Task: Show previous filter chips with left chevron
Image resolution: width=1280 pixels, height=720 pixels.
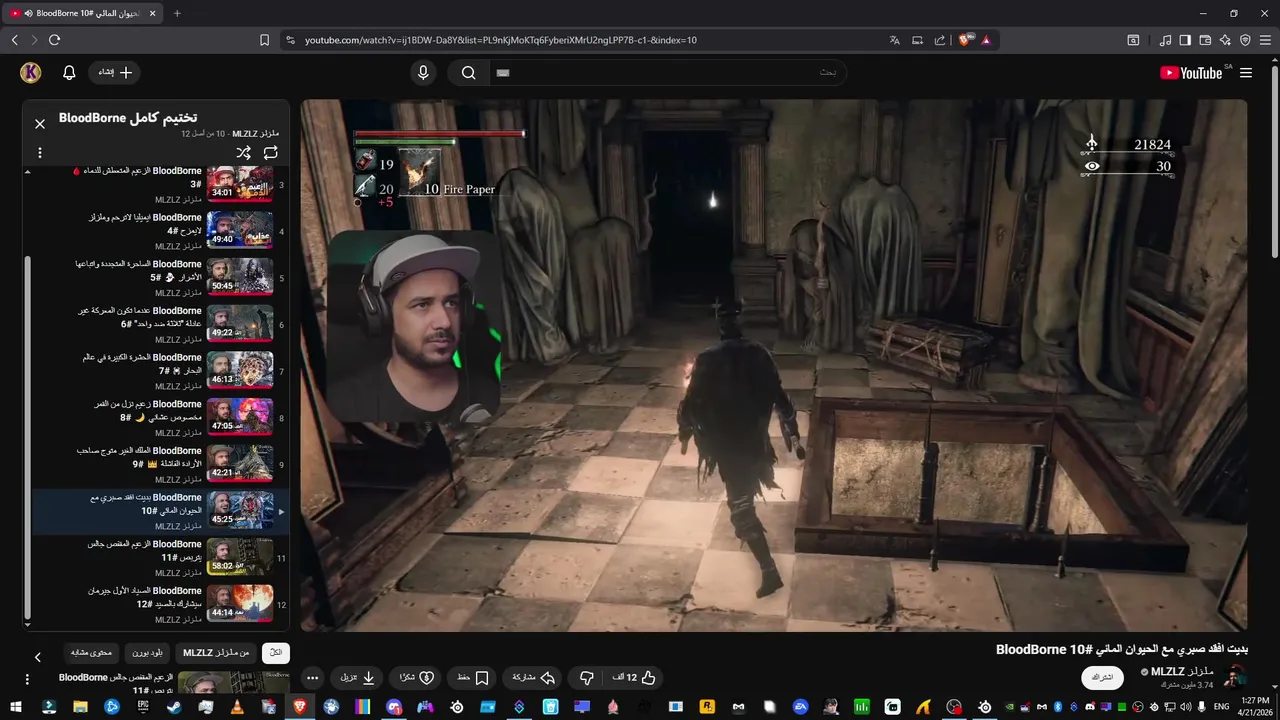Action: [38, 657]
